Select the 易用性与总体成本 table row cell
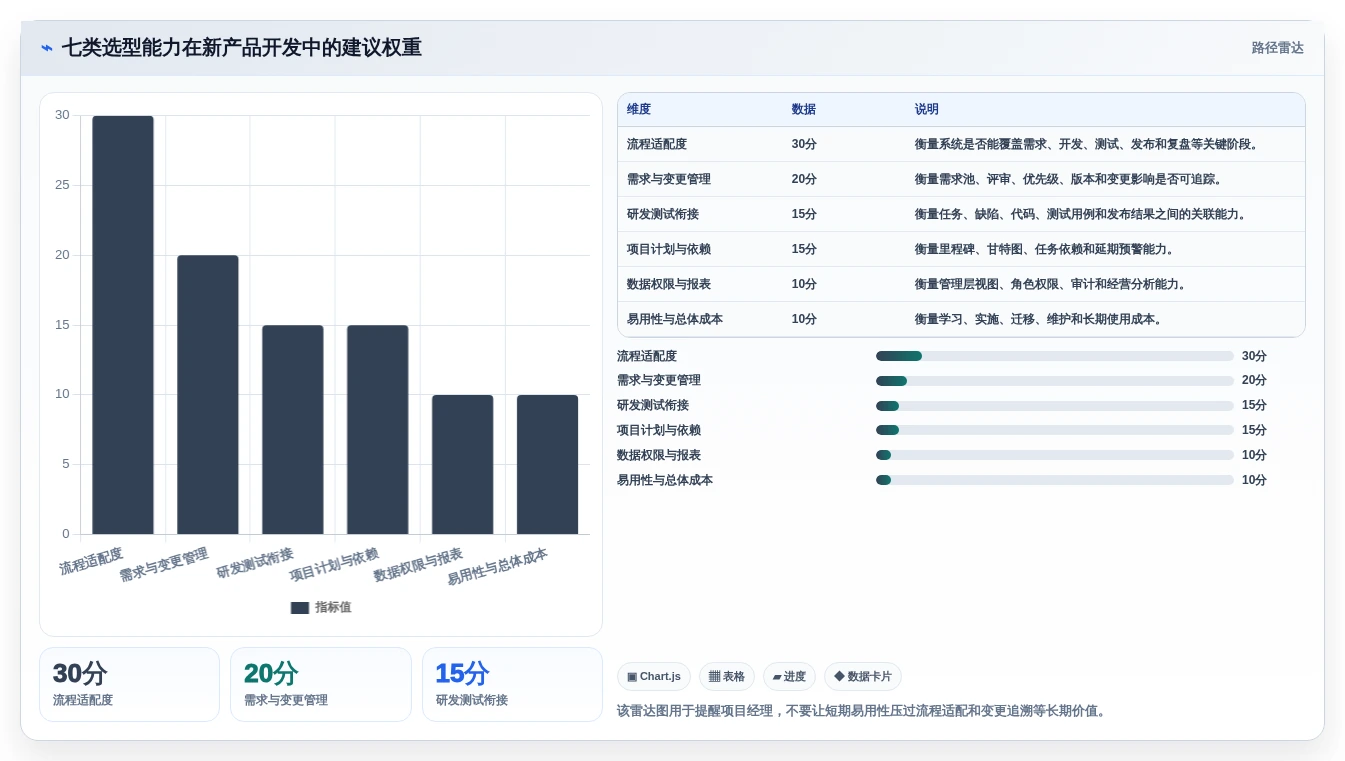 675,319
